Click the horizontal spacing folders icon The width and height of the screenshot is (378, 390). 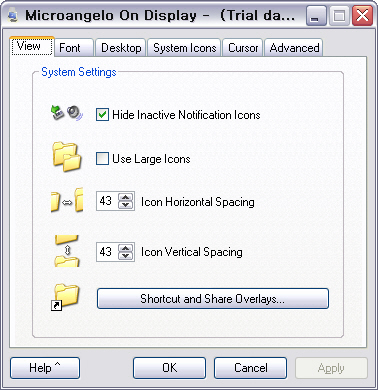pyautogui.click(x=67, y=200)
